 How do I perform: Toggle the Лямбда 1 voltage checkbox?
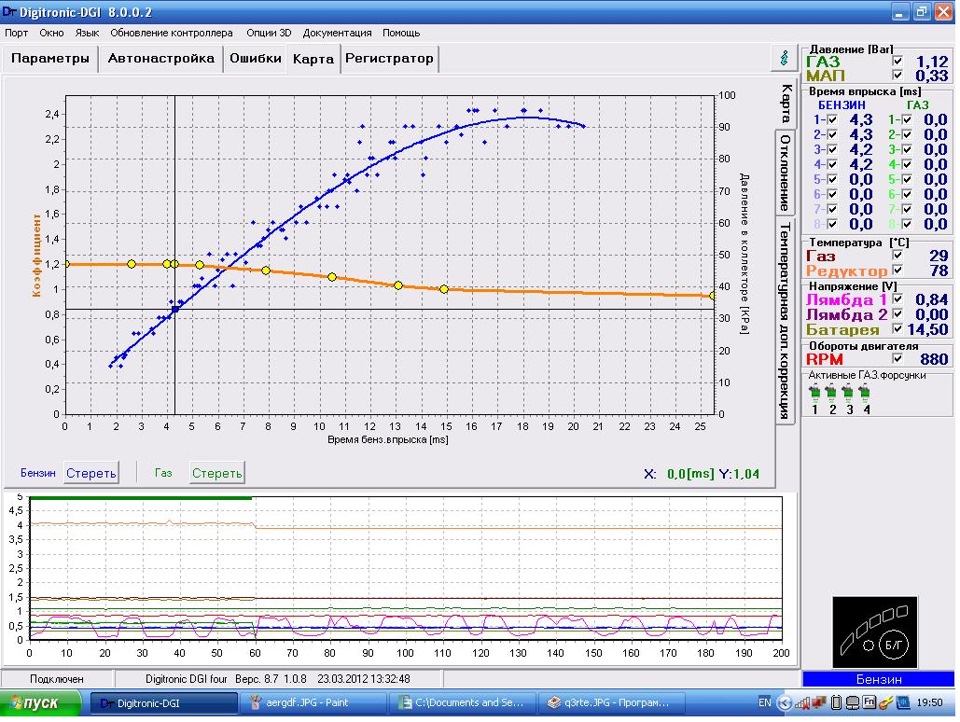[896, 298]
